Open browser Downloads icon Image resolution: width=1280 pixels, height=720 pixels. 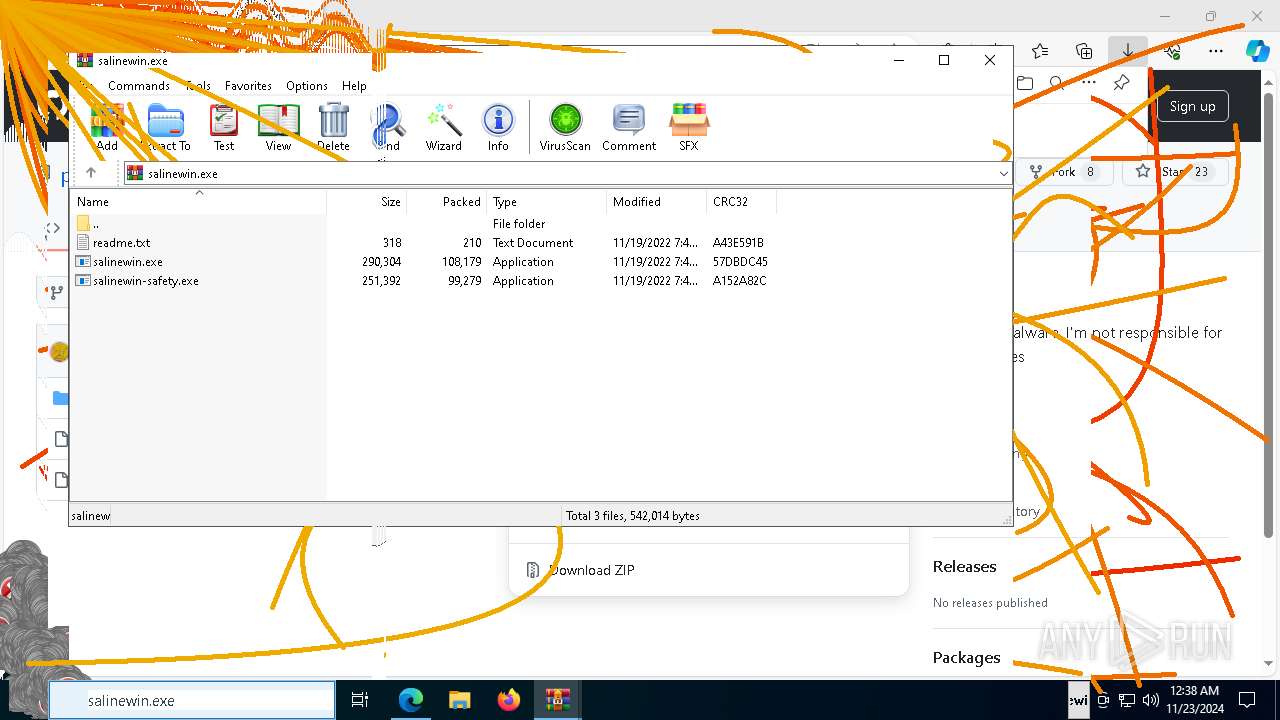click(x=1127, y=50)
